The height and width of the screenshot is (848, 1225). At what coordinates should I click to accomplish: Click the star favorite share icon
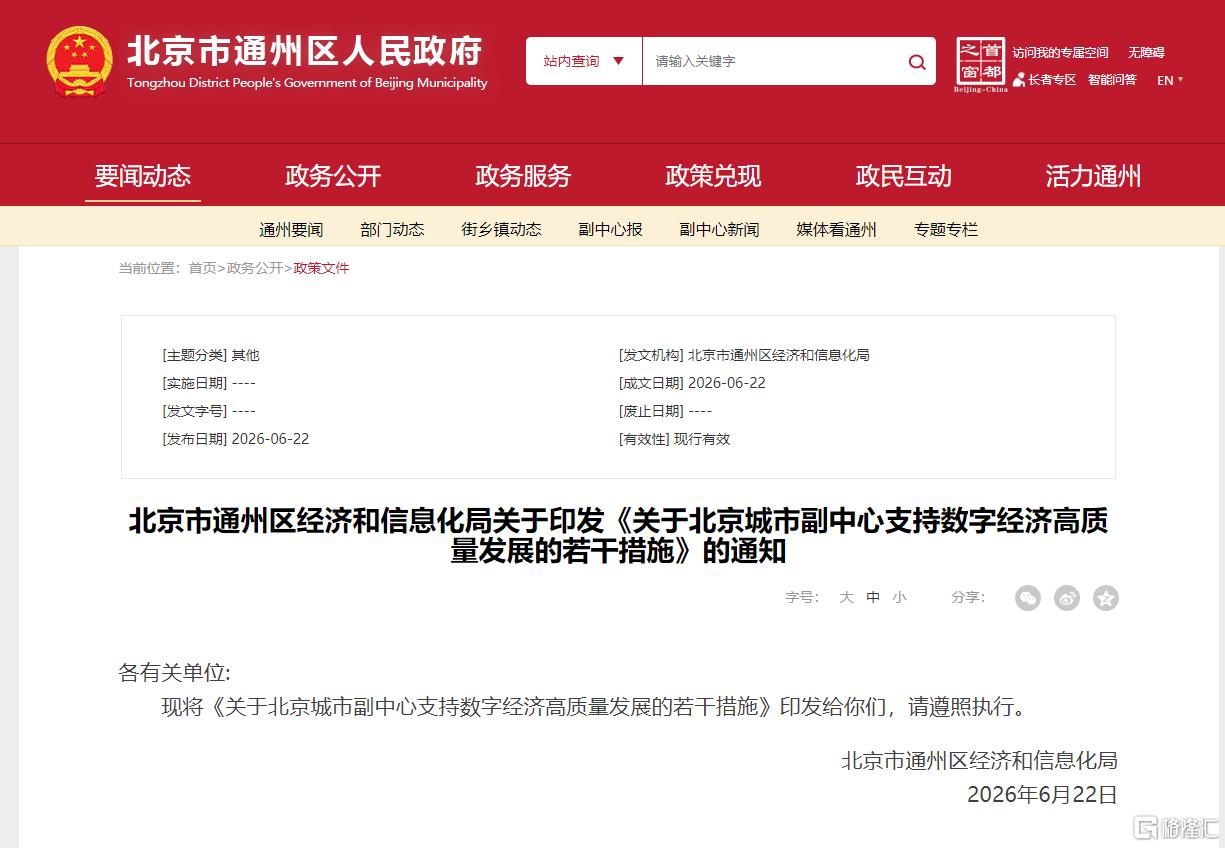pyautogui.click(x=1105, y=598)
